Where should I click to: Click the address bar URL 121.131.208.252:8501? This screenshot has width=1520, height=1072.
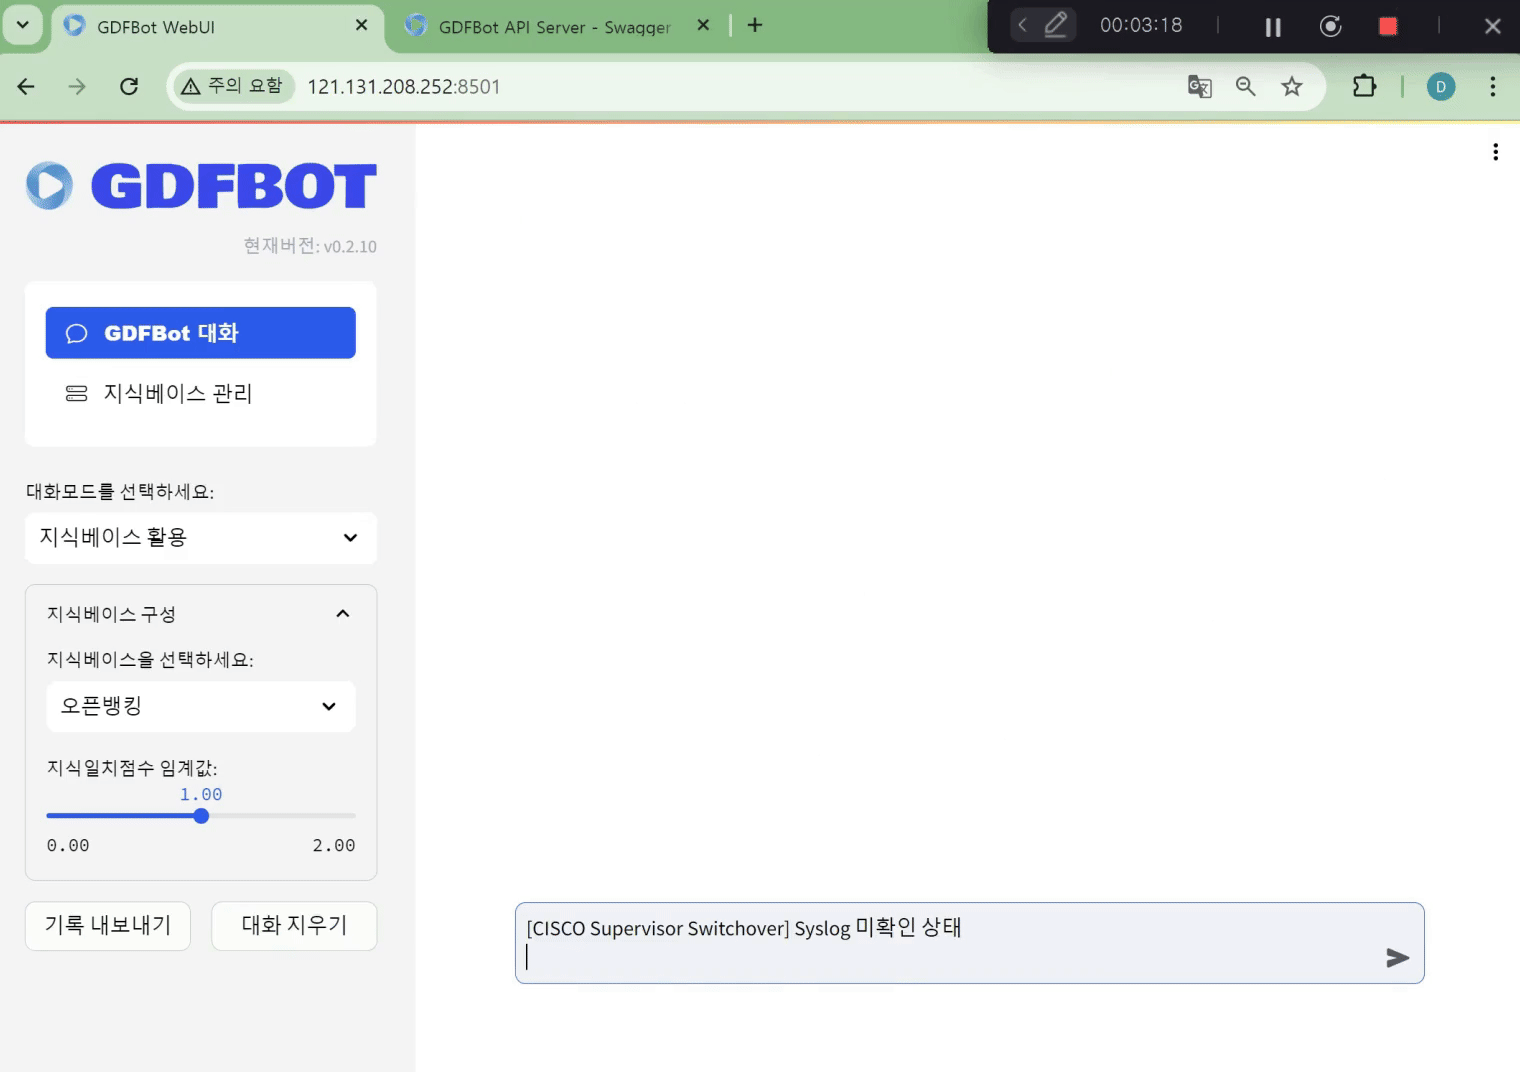click(404, 87)
